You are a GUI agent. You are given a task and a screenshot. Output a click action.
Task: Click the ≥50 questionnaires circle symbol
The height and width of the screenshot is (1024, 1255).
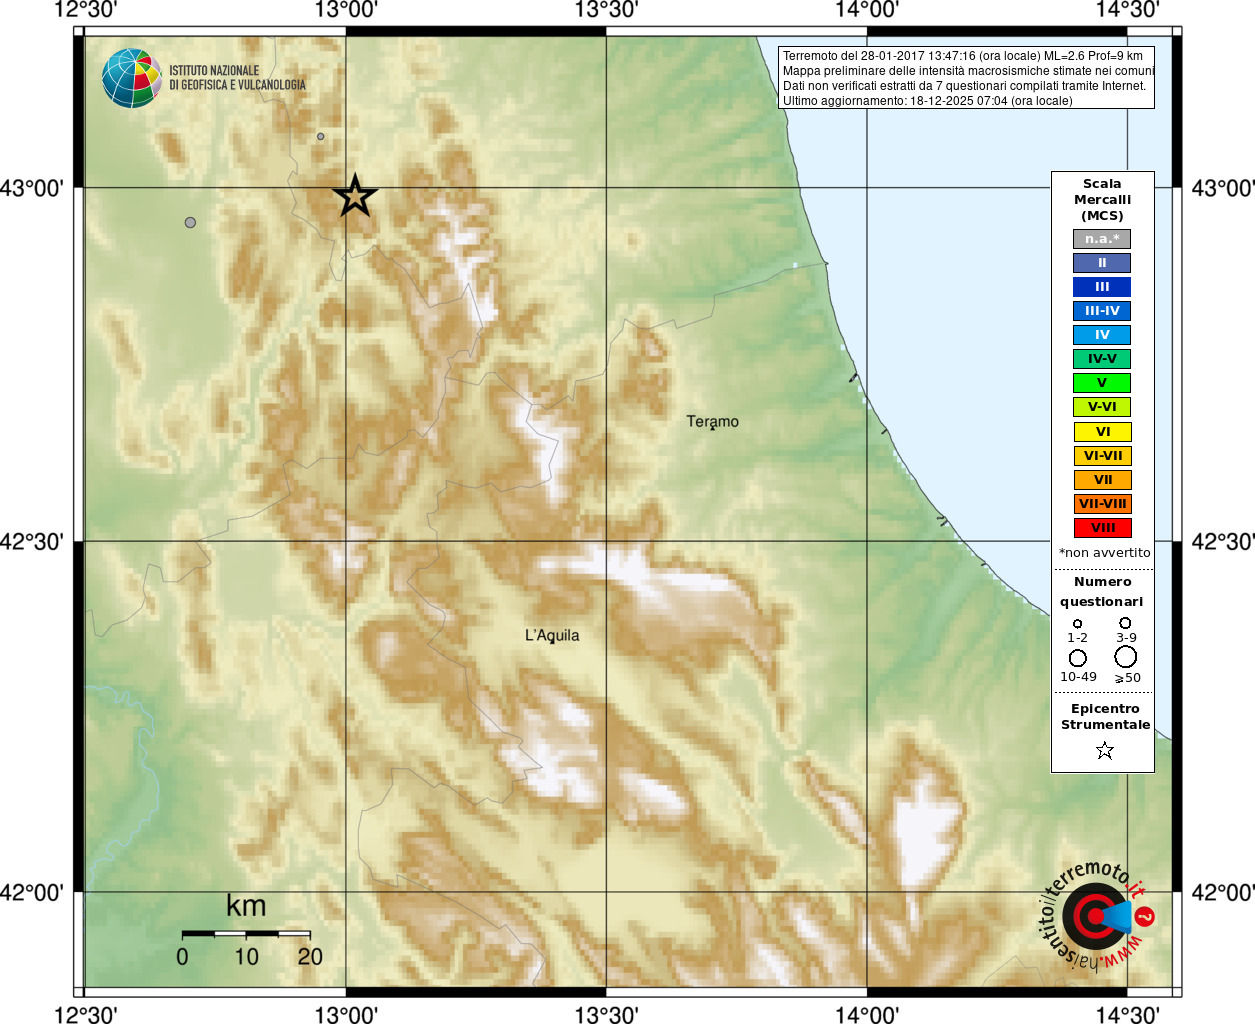1126,657
